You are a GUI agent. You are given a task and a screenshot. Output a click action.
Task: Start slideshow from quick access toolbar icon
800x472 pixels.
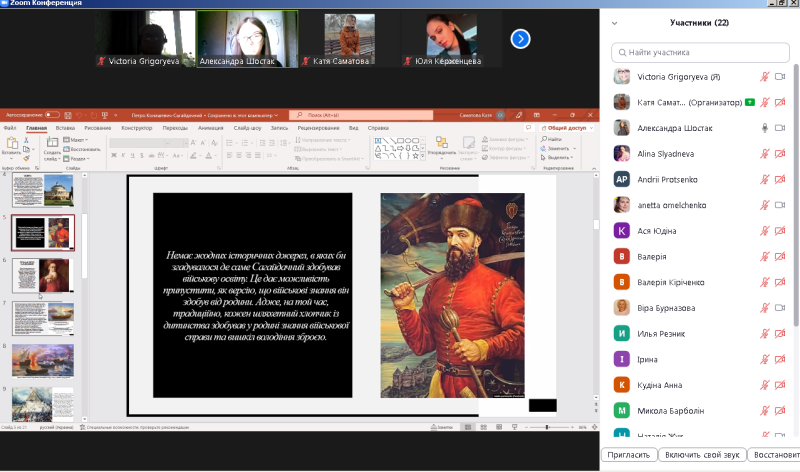(105, 115)
